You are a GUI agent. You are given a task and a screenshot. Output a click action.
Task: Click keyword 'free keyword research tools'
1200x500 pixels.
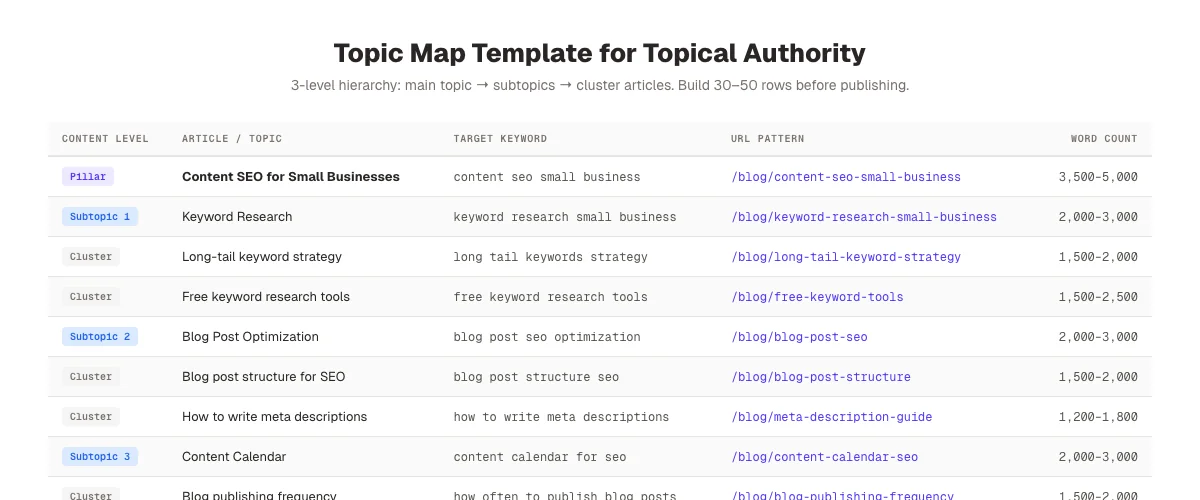pyautogui.click(x=550, y=297)
